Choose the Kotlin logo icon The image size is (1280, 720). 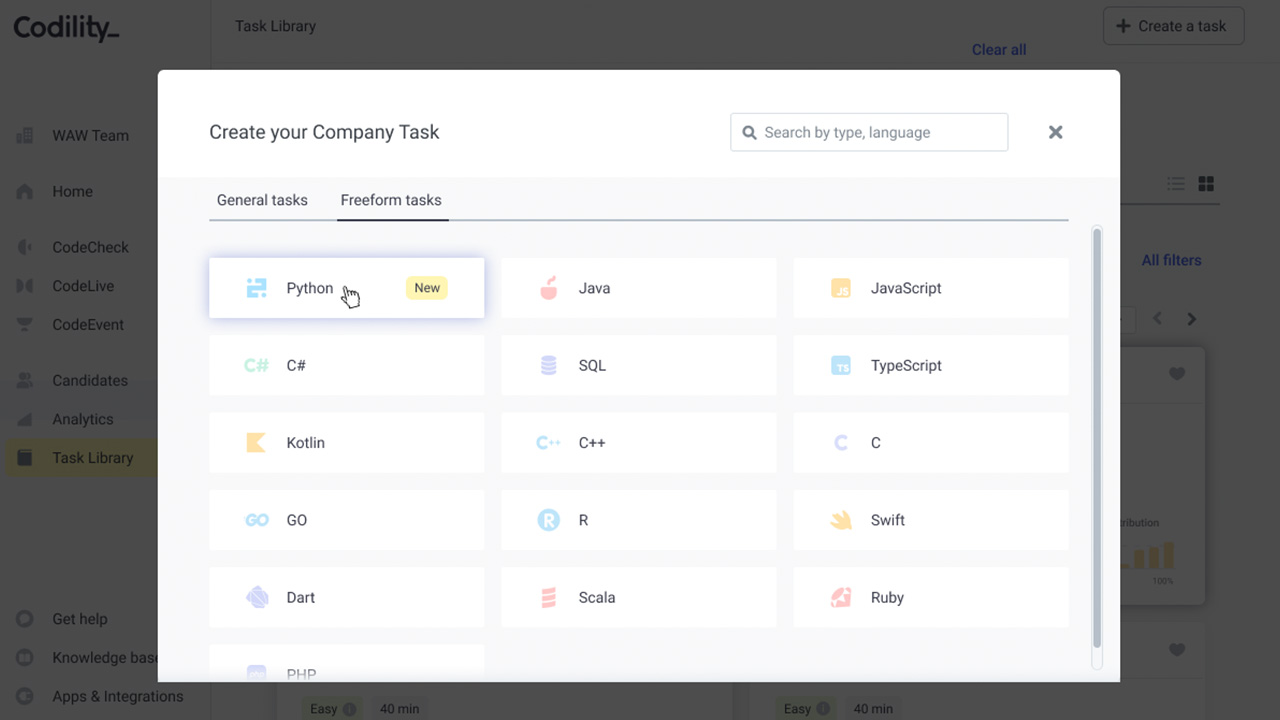pos(256,443)
